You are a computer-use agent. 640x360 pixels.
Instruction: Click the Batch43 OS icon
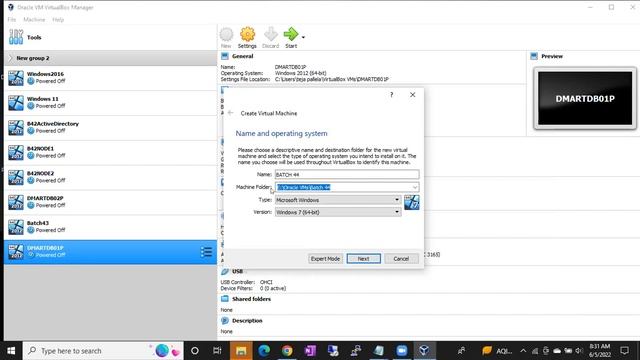16,227
